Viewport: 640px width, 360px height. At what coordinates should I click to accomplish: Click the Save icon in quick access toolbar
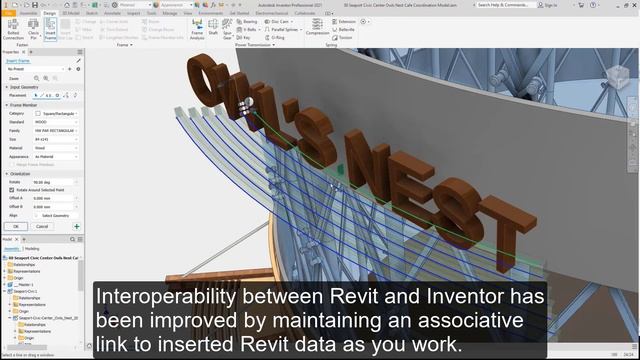pos(35,5)
